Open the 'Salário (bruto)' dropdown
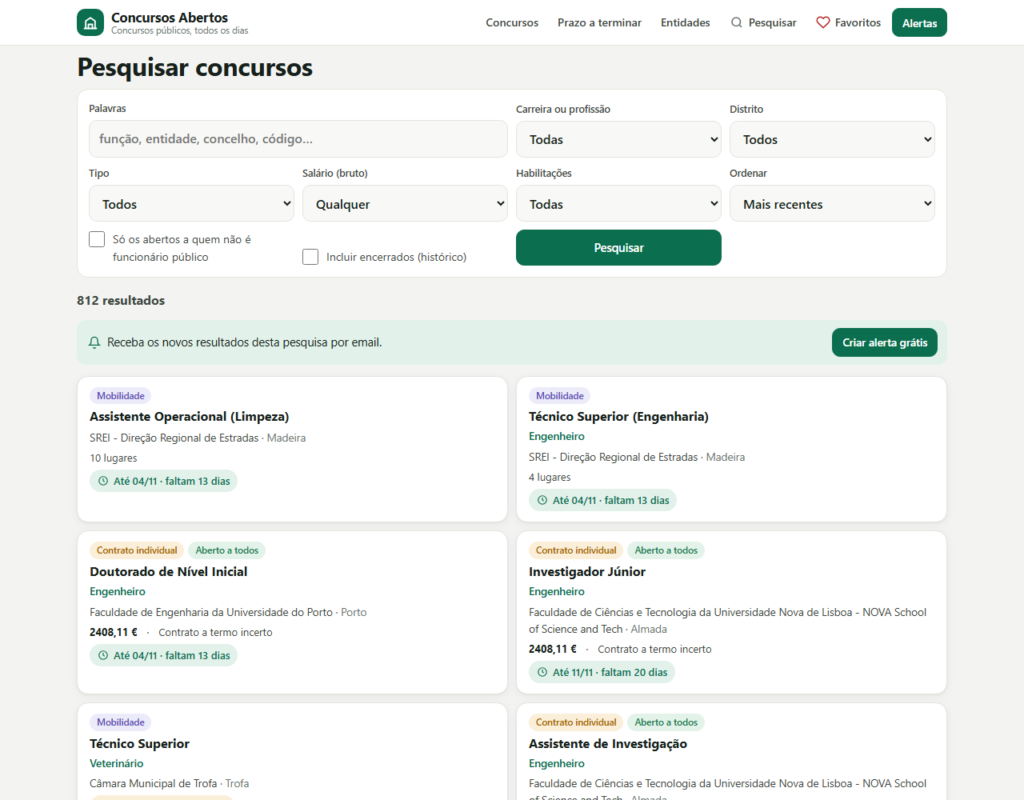 (x=405, y=204)
